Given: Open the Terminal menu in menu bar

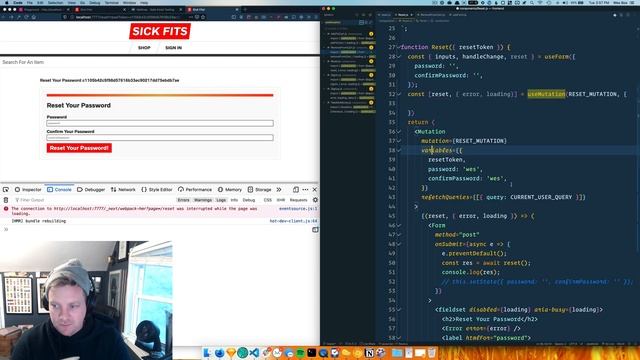Looking at the screenshot, I should click(111, 2).
